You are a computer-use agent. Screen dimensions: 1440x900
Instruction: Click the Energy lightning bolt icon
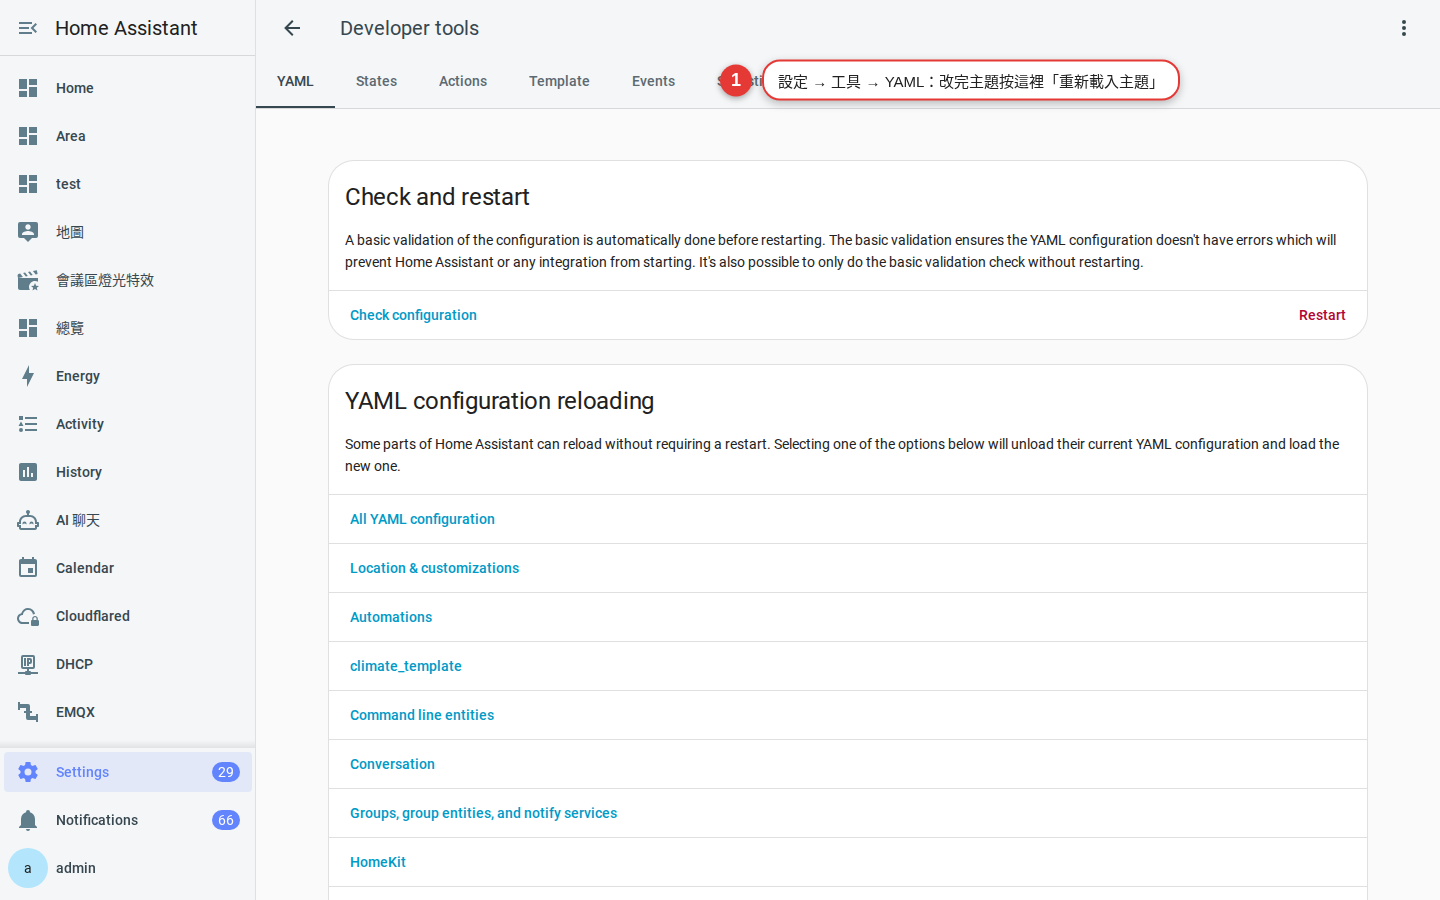28,376
